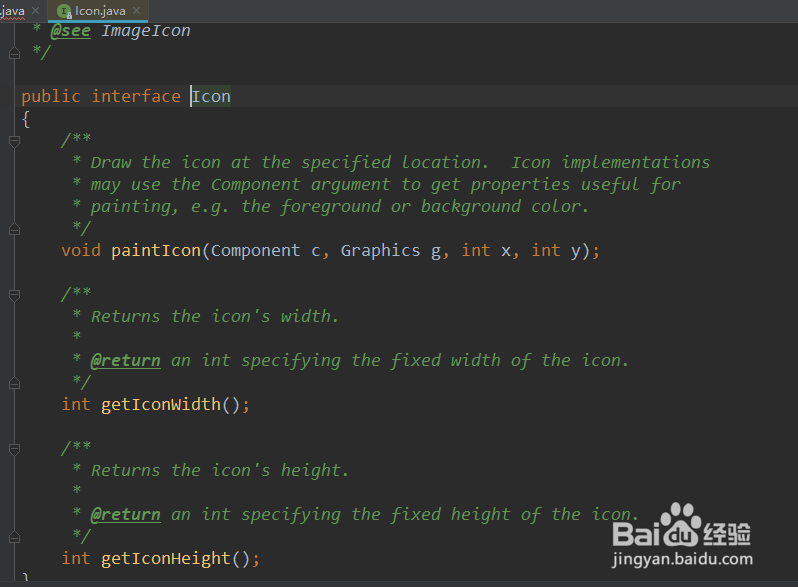Click the getIconHeight method name
This screenshot has width=798, height=587.
click(x=165, y=558)
